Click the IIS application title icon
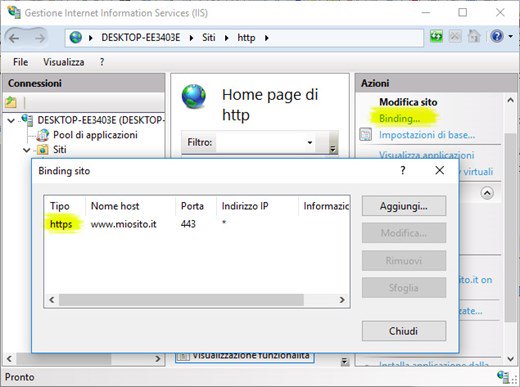Viewport: 520px width, 387px height. [x=14, y=12]
